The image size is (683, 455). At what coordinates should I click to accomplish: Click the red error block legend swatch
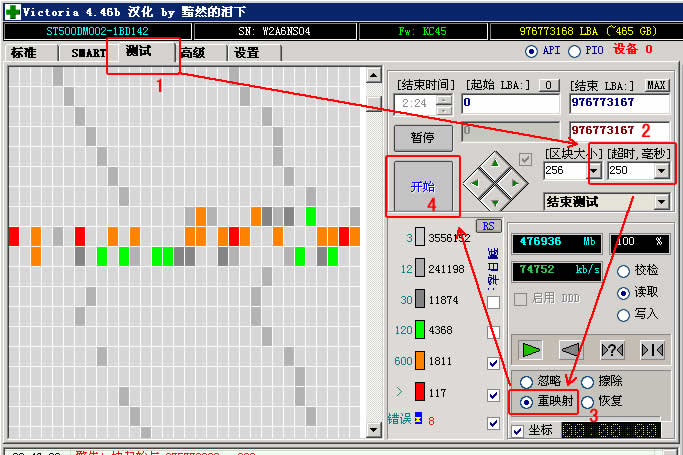[x=420, y=391]
